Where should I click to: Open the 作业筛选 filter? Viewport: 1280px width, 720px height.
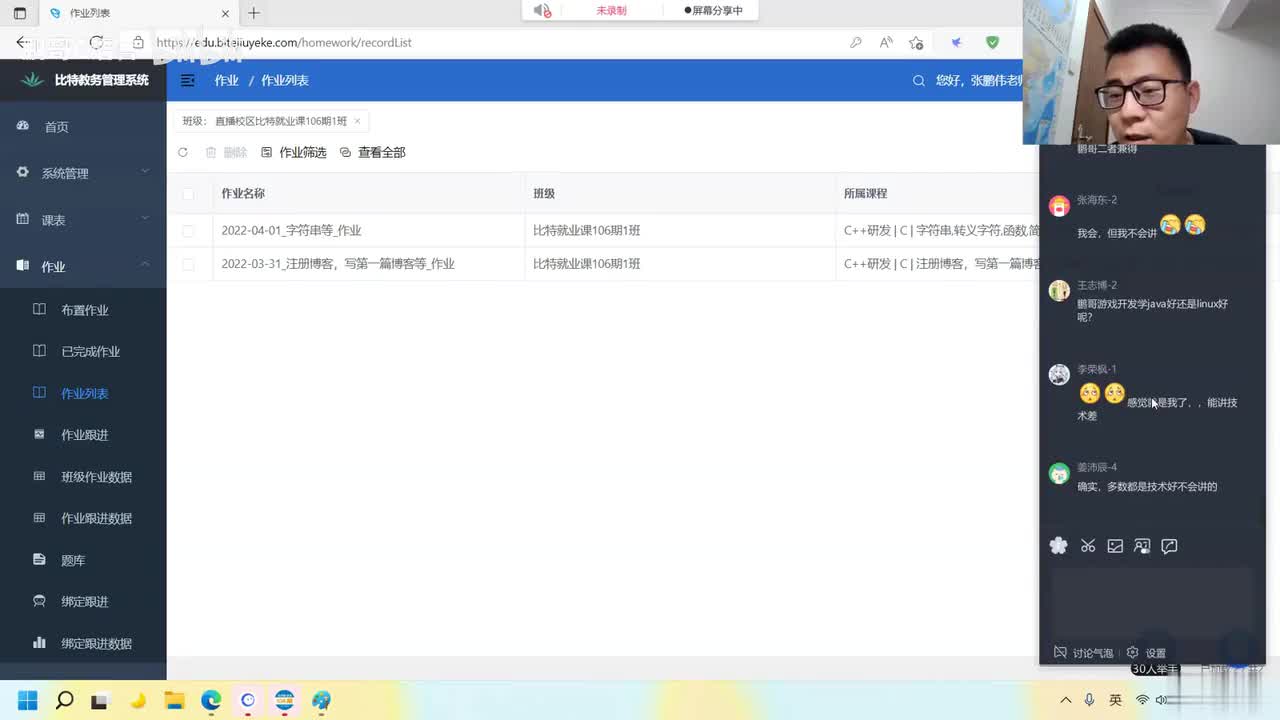tap(294, 152)
